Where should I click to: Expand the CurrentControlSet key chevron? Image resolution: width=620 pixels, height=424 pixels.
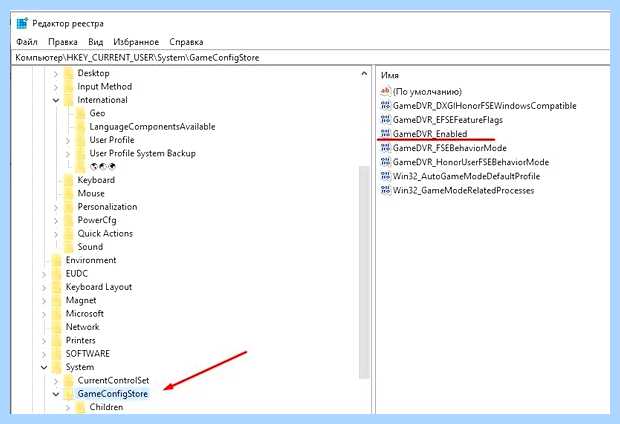tap(56, 381)
